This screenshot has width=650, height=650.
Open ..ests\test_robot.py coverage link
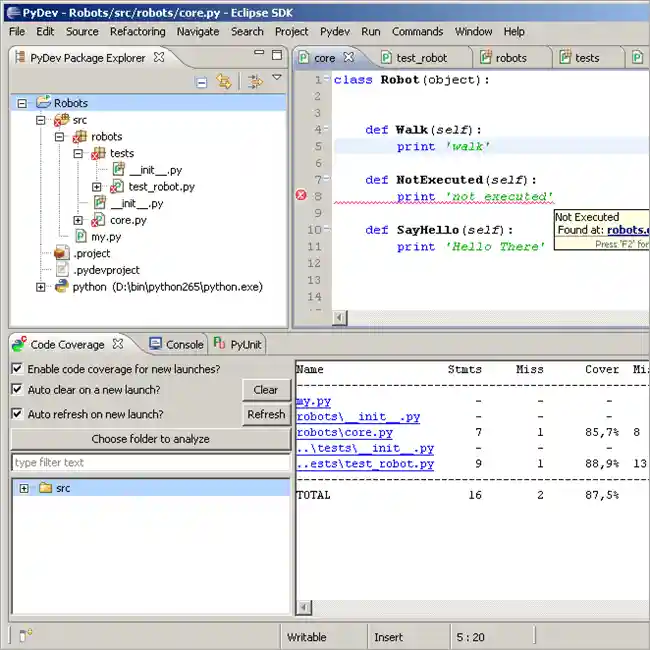tap(365, 463)
